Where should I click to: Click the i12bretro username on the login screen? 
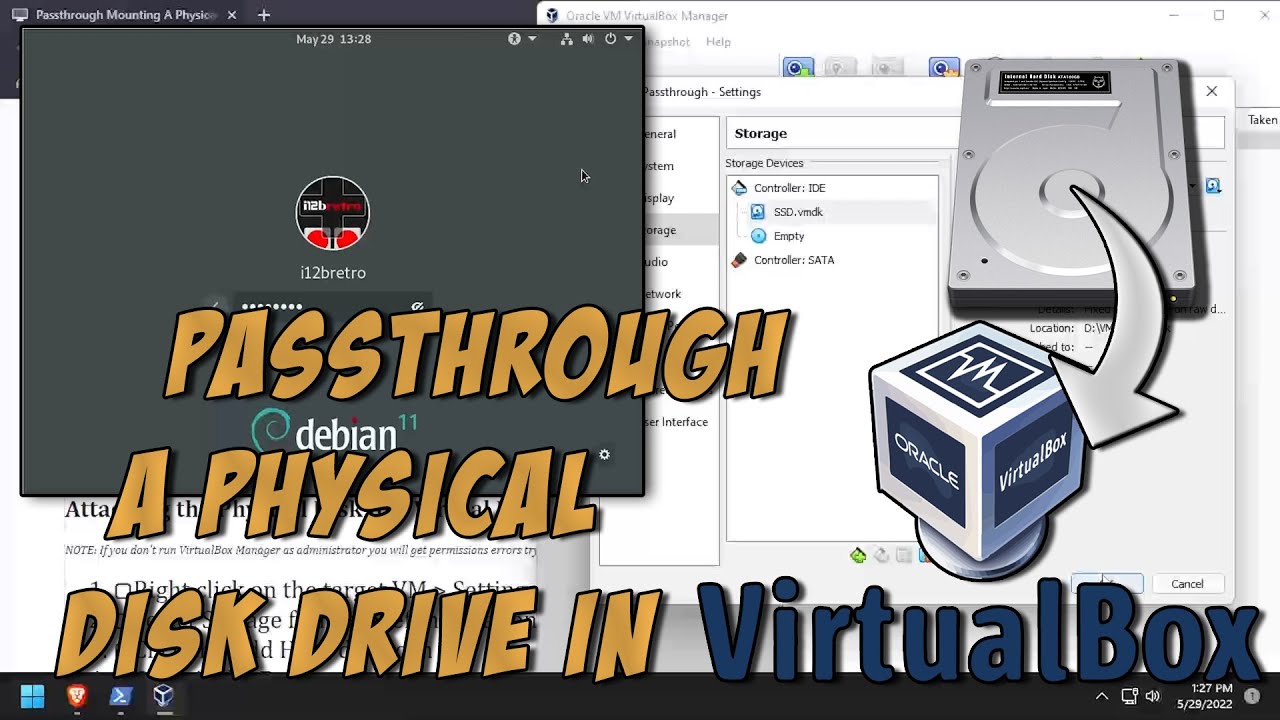click(x=333, y=273)
